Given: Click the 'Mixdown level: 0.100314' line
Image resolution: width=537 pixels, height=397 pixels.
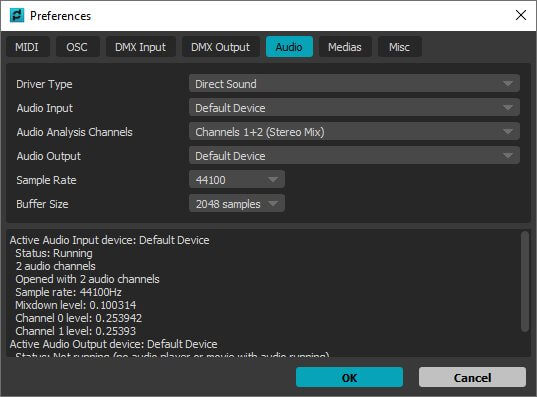Looking at the screenshot, I should 75,305.
